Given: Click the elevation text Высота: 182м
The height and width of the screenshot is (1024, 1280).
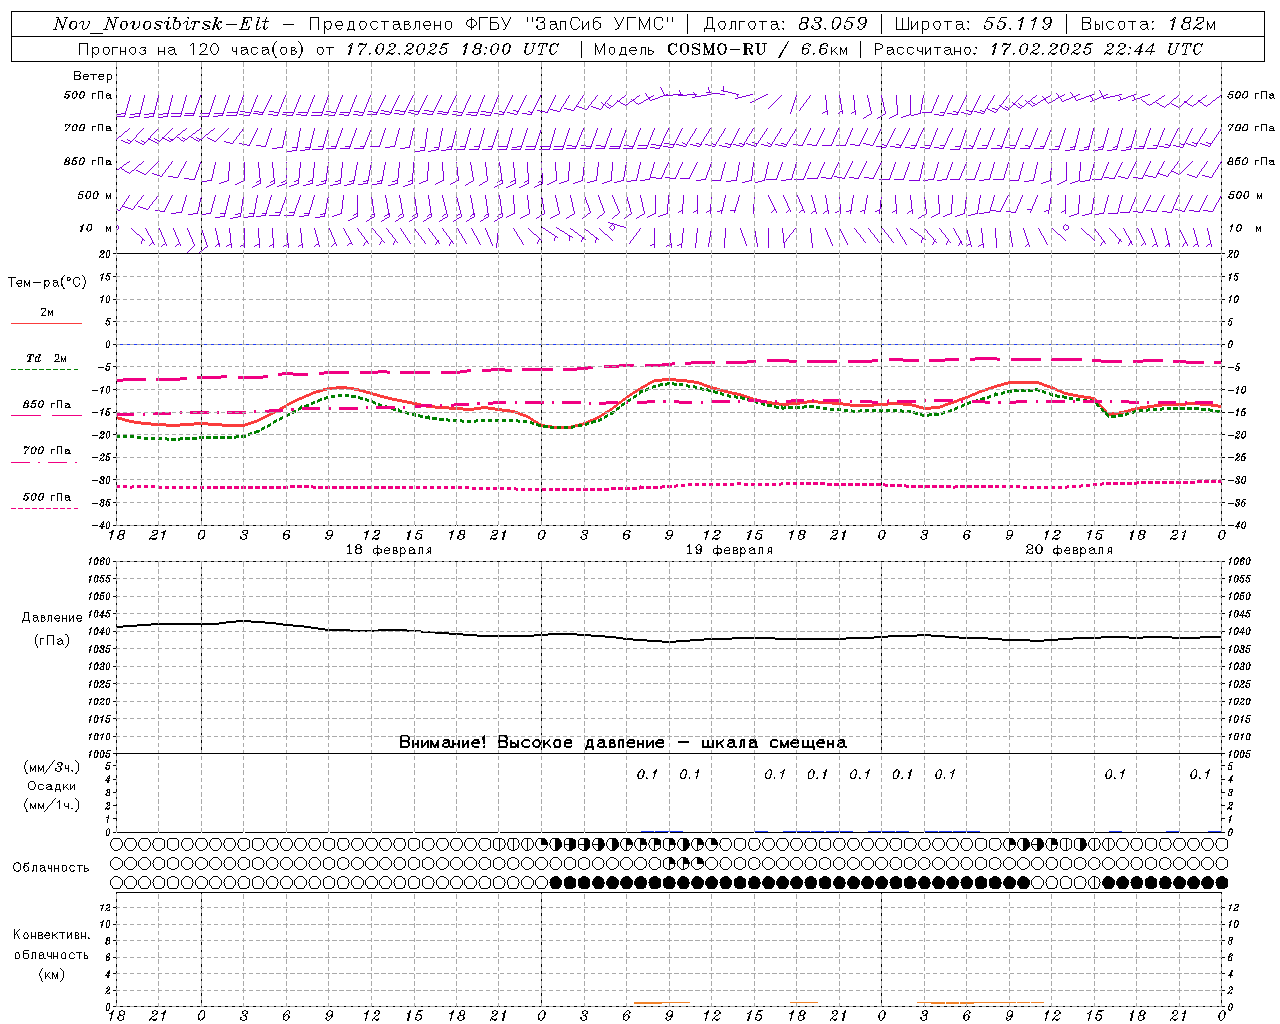Looking at the screenshot, I should (x=1148, y=24).
